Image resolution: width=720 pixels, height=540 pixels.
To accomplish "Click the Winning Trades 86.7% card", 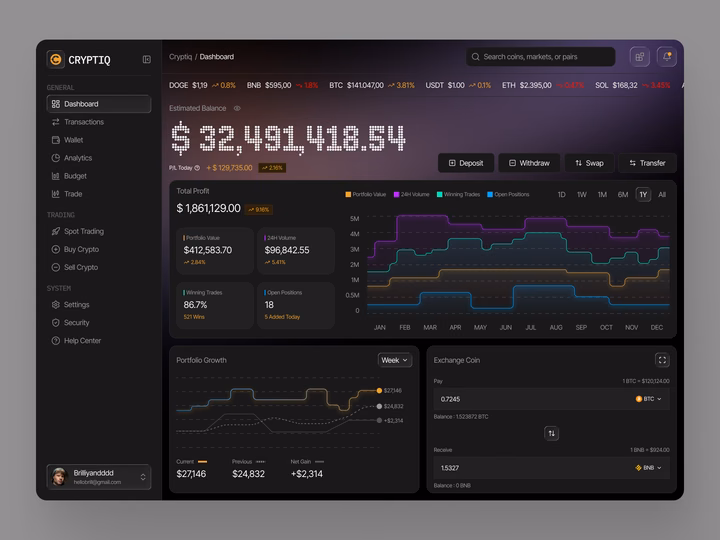I will (215, 305).
